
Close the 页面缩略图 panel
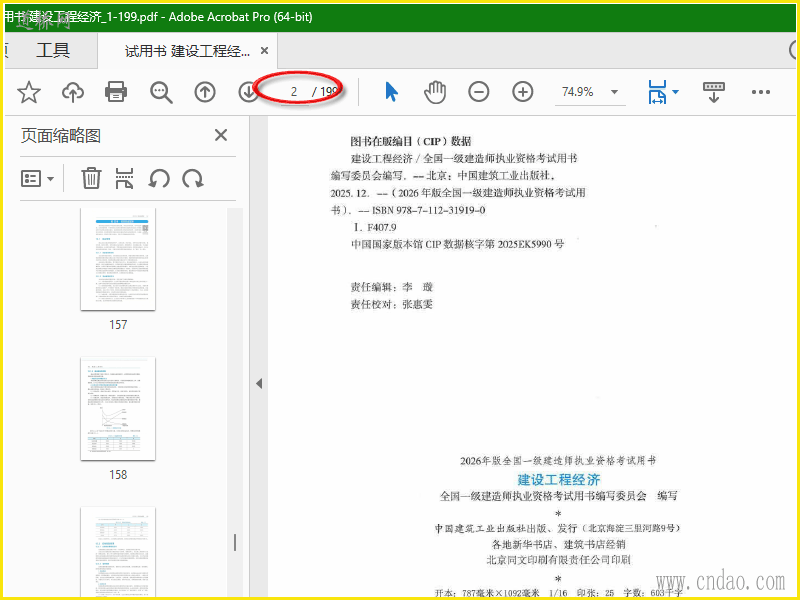point(221,135)
